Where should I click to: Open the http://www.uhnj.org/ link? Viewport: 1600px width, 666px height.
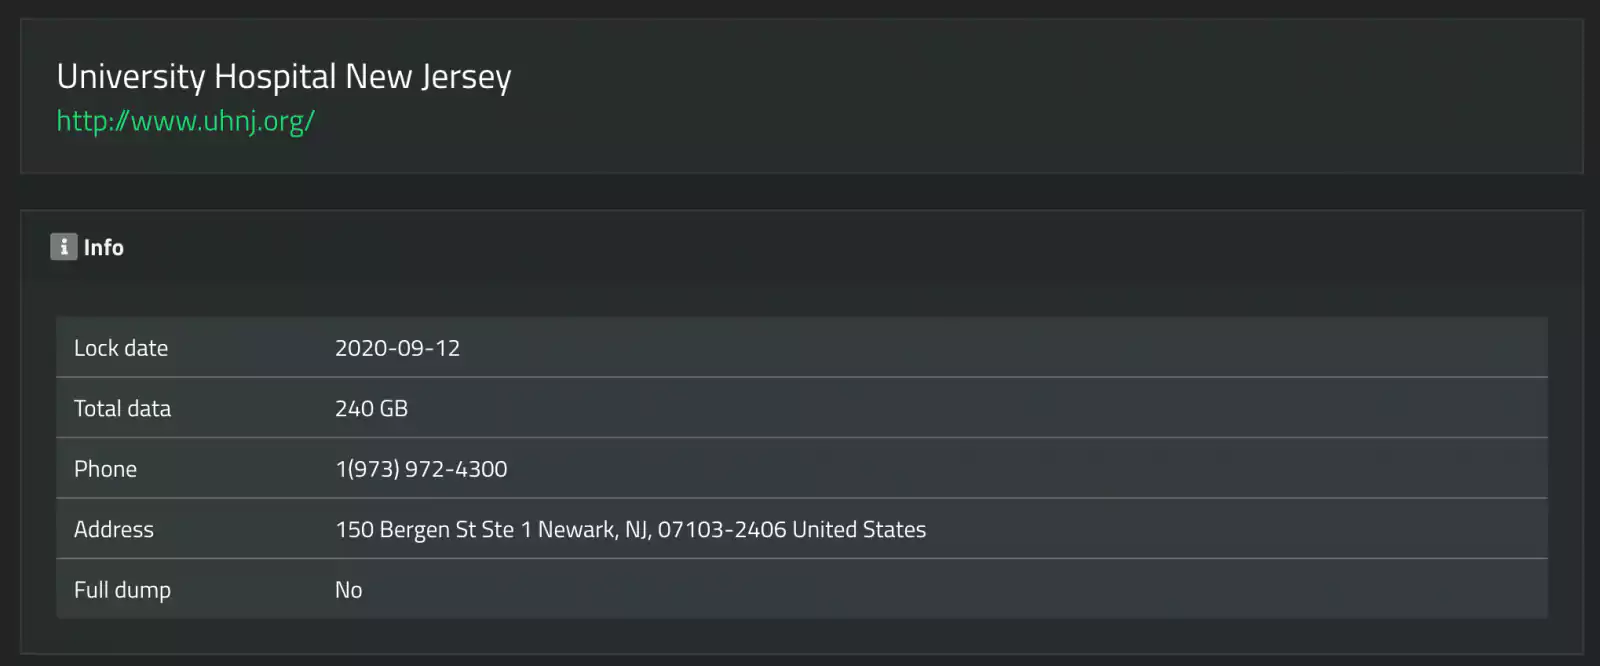coord(185,121)
